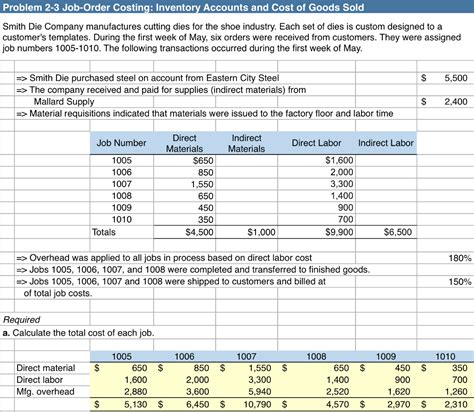Click the 'Mallard Supply' line
This screenshot has width=474, height=412.
pyautogui.click(x=64, y=102)
